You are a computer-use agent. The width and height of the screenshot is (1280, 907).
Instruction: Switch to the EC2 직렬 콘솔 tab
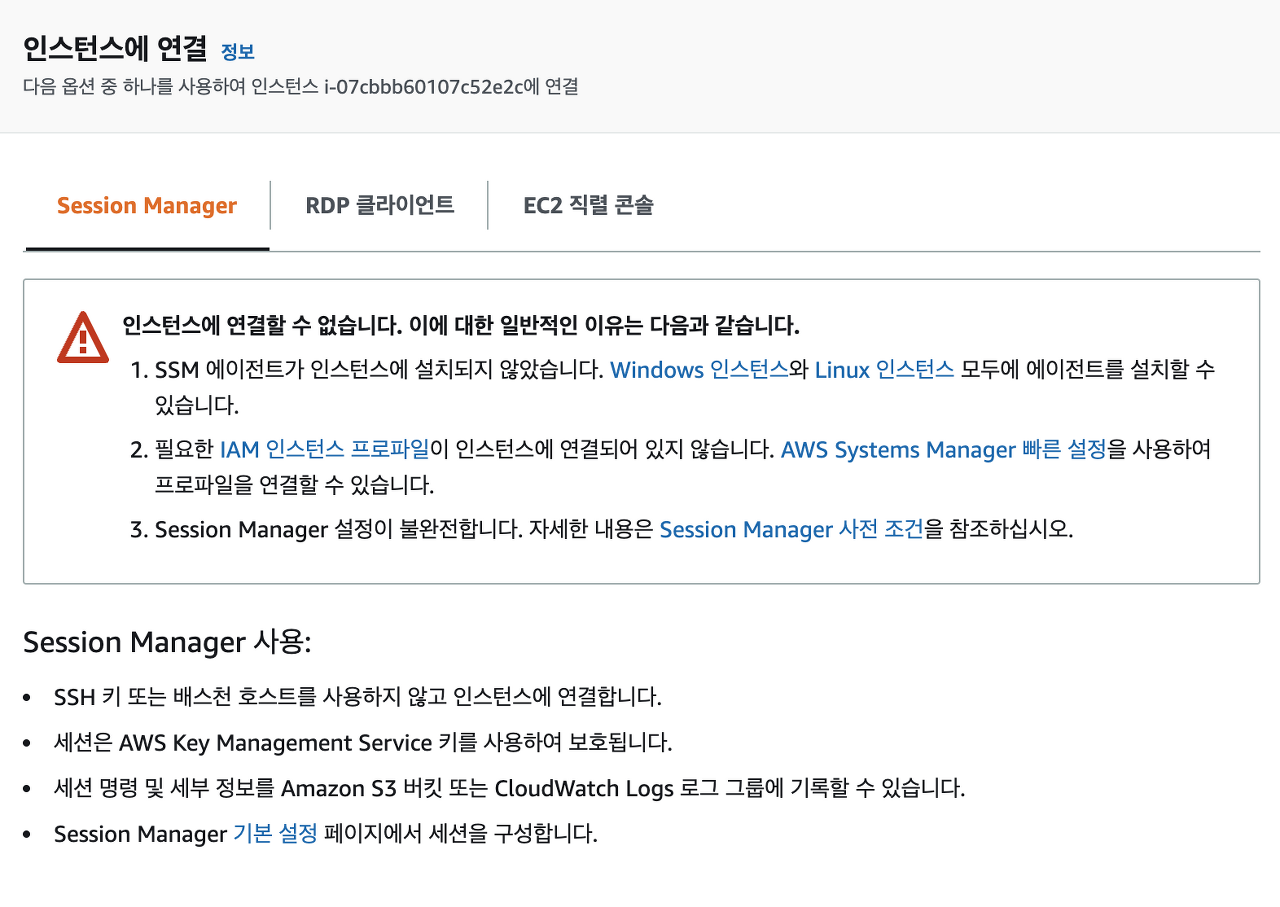588,206
